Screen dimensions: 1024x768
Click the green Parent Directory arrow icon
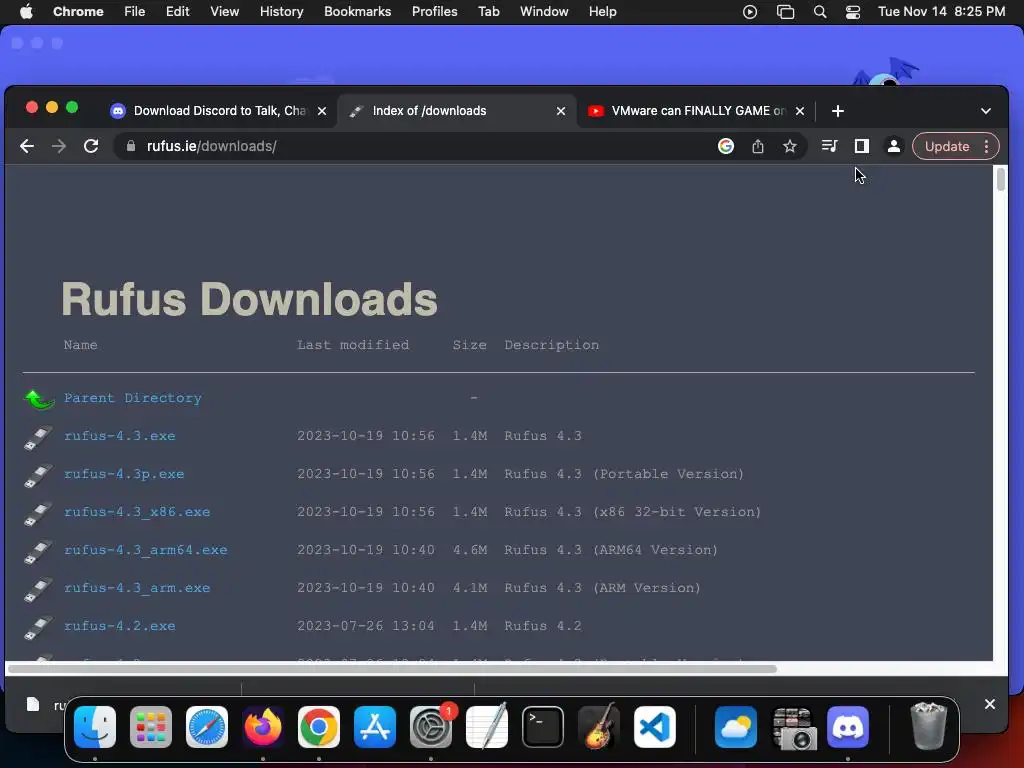tap(39, 398)
